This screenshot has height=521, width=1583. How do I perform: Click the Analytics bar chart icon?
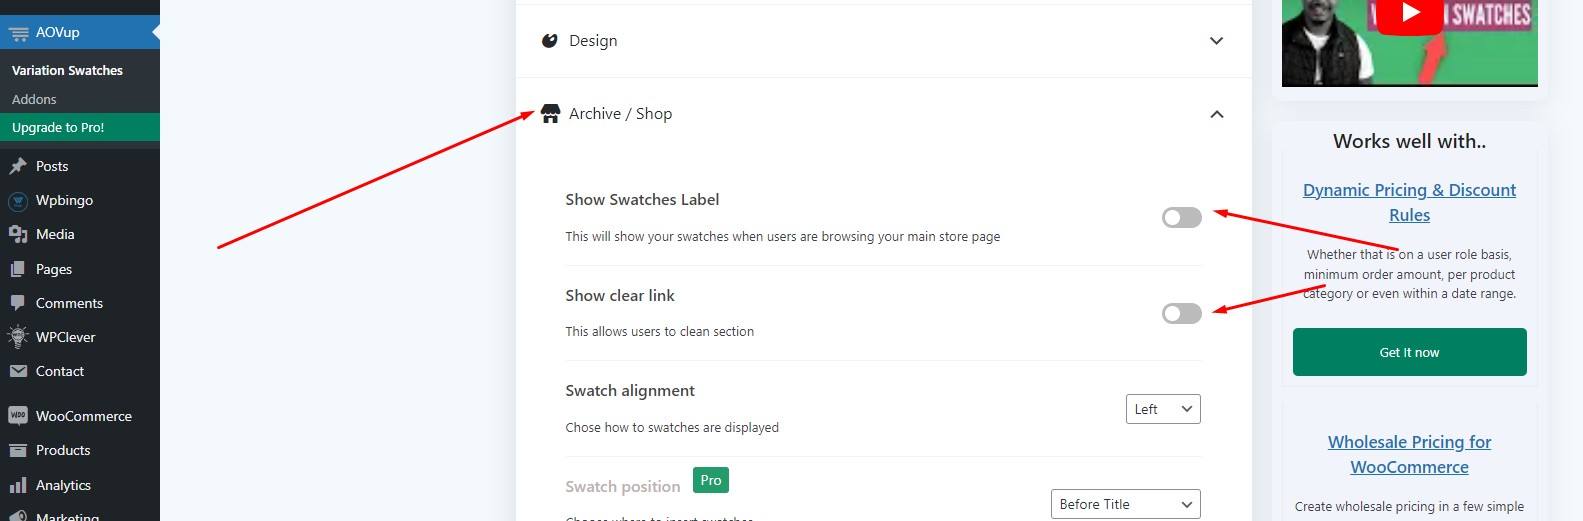tap(17, 485)
